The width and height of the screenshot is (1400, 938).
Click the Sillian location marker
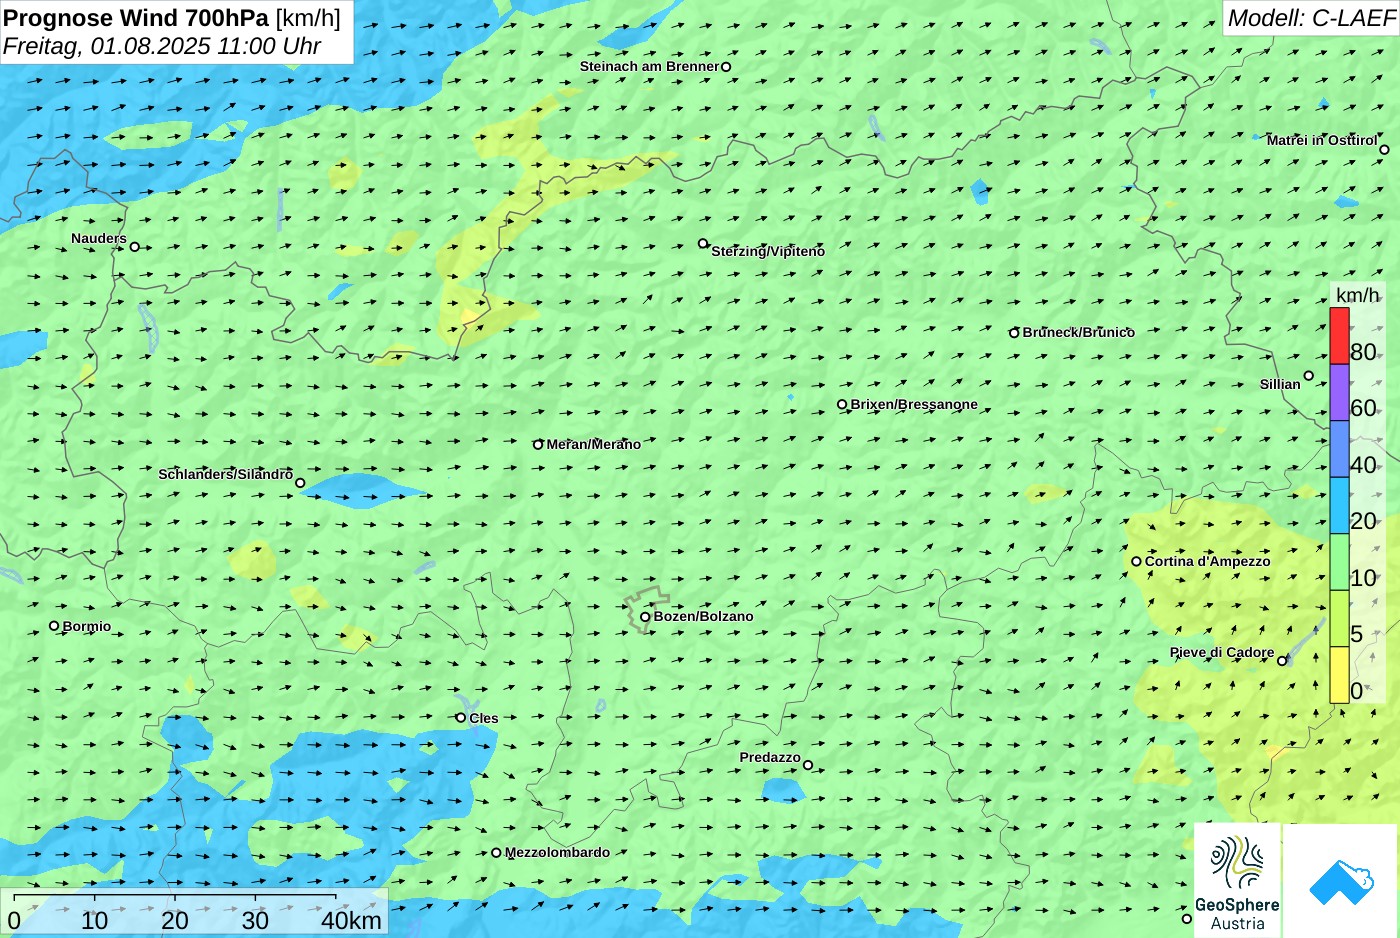point(1308,376)
